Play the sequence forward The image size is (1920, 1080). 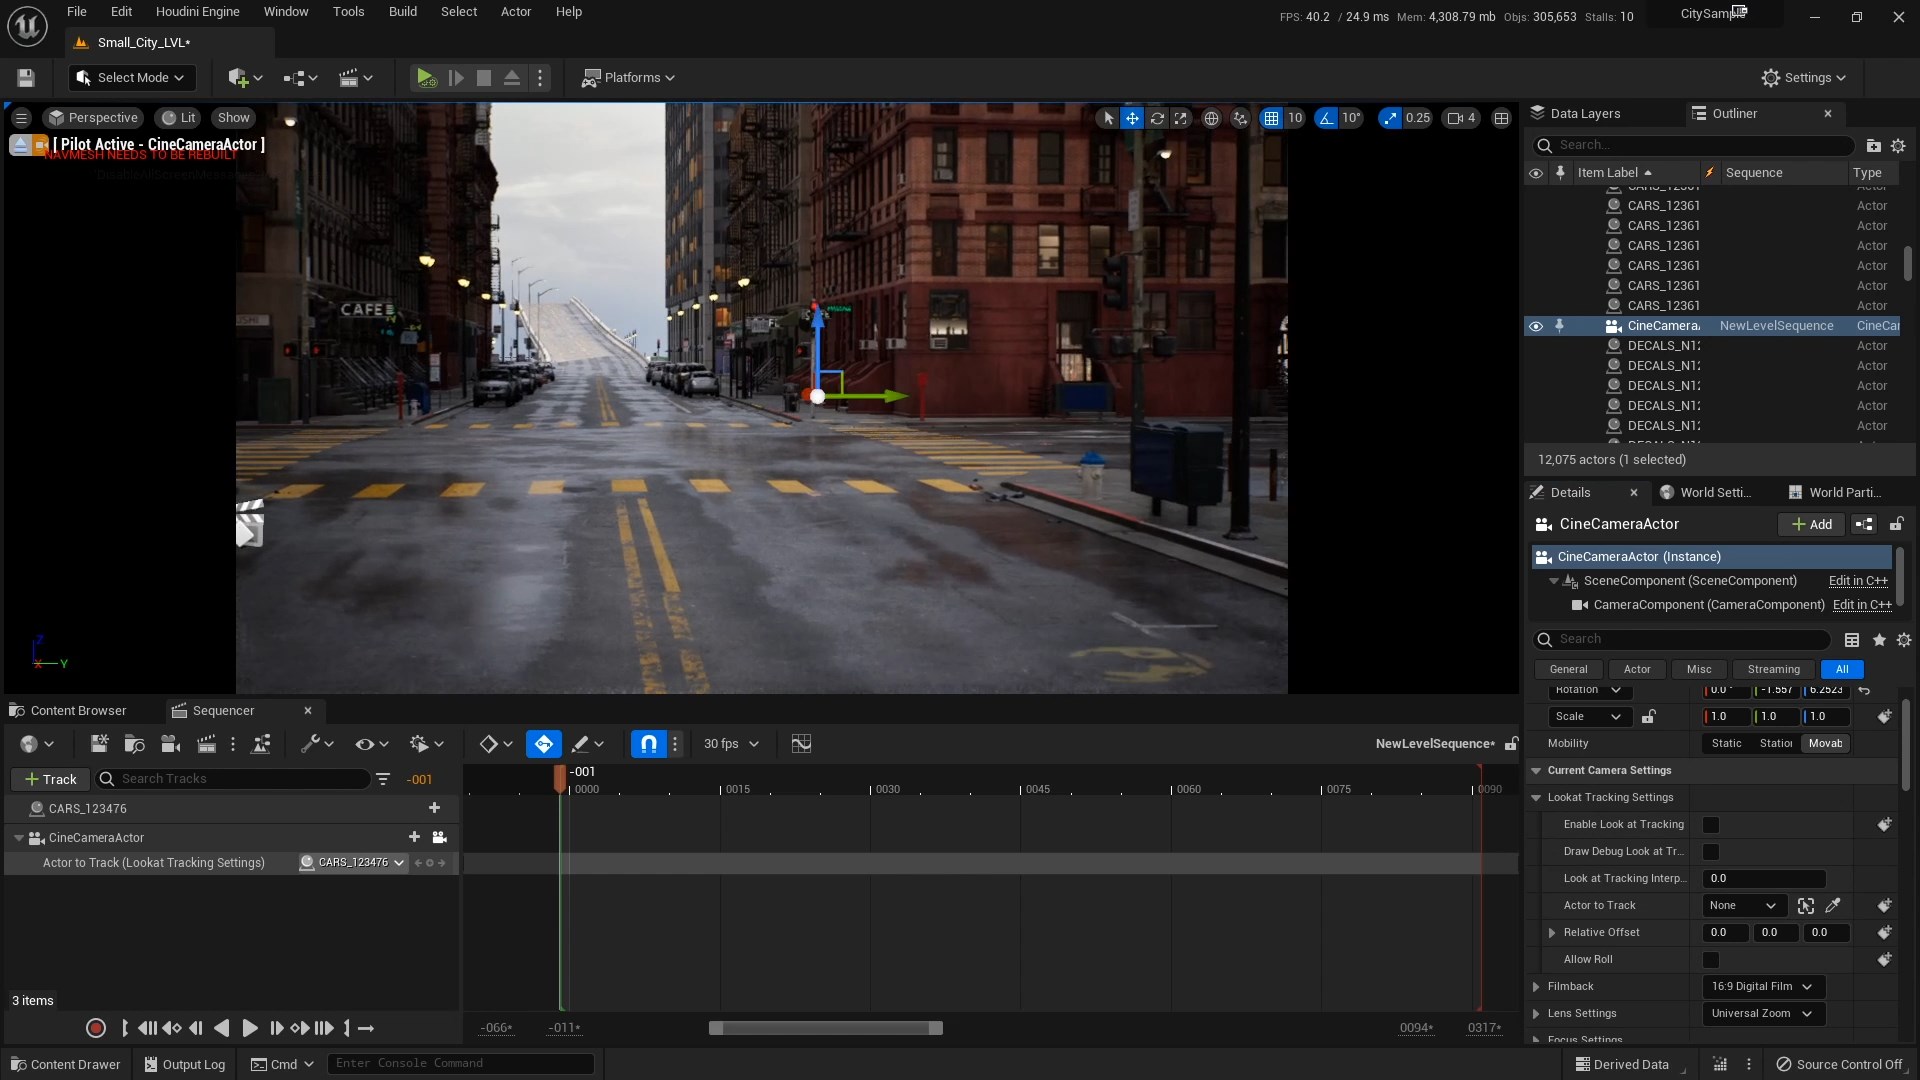250,1028
